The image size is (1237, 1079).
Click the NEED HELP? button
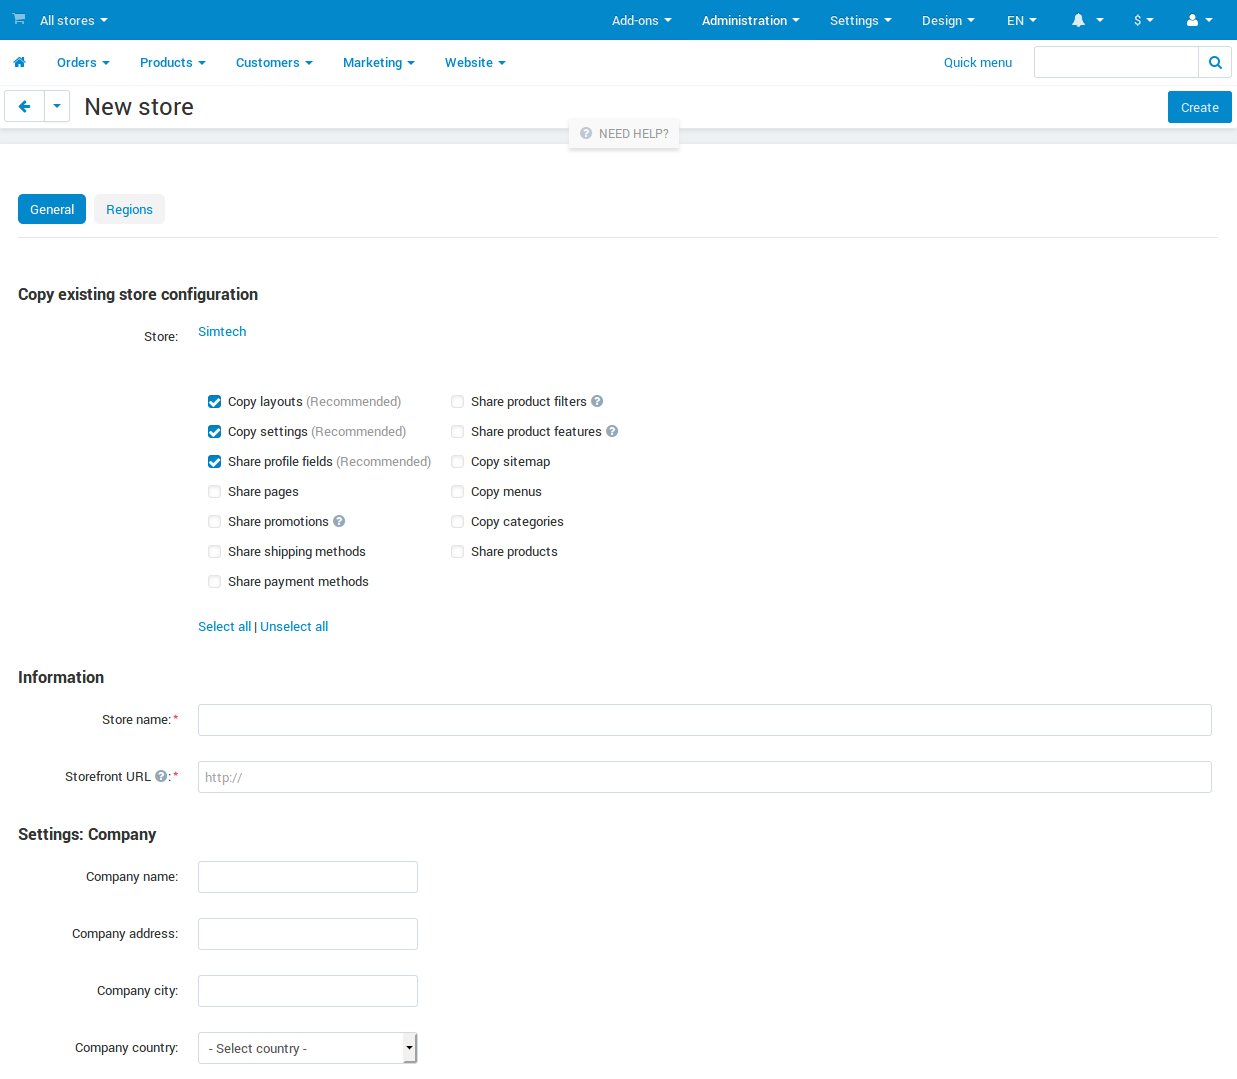tap(624, 133)
